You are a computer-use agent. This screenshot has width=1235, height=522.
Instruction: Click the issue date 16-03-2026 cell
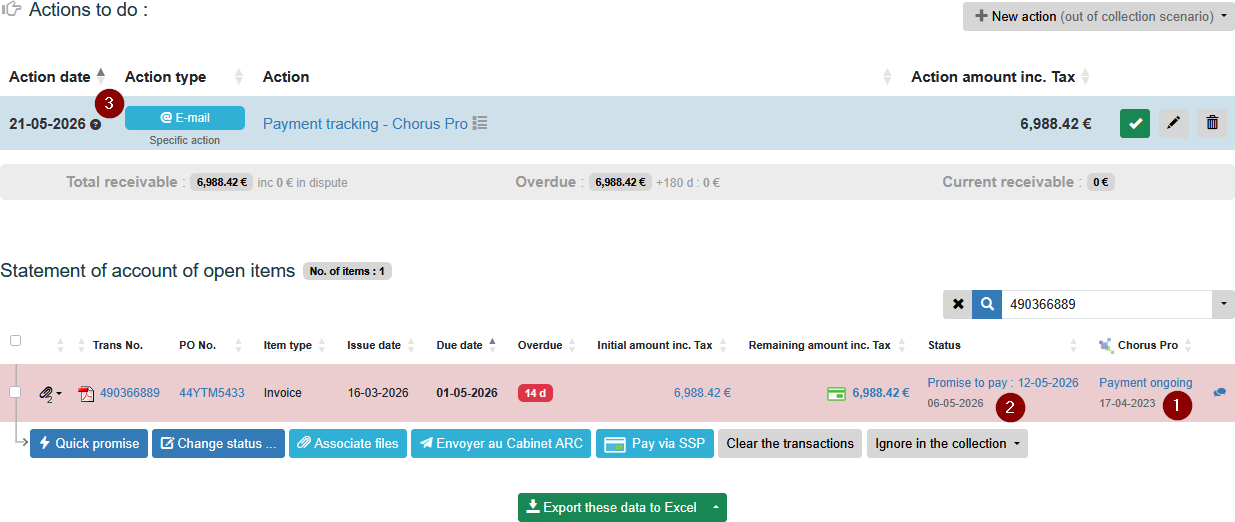tap(377, 393)
